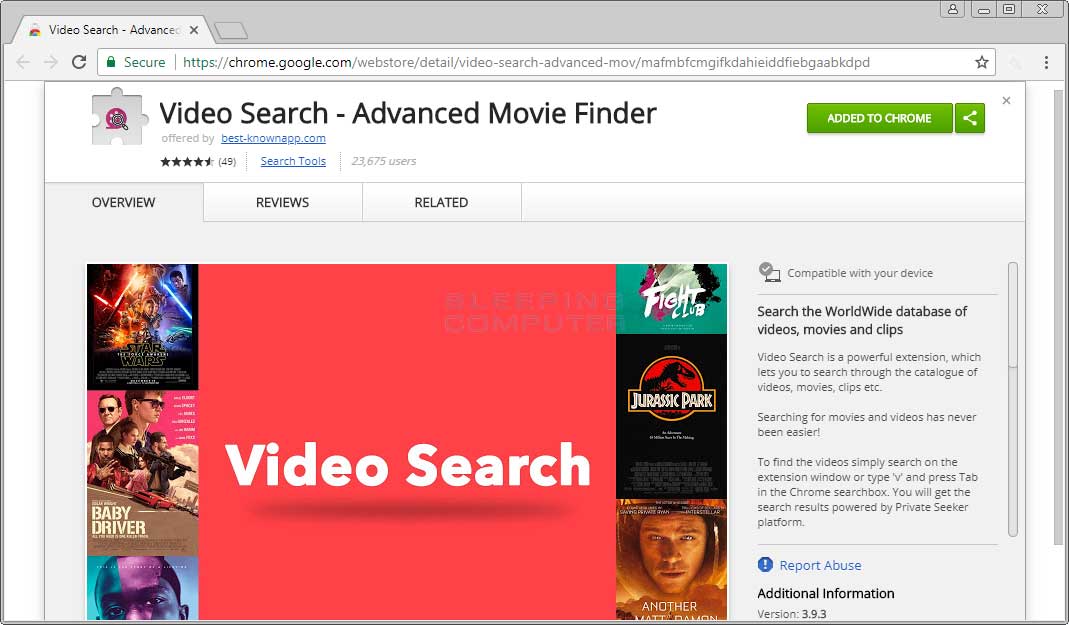Click the Report Abuse link
1069x625 pixels.
coord(820,566)
